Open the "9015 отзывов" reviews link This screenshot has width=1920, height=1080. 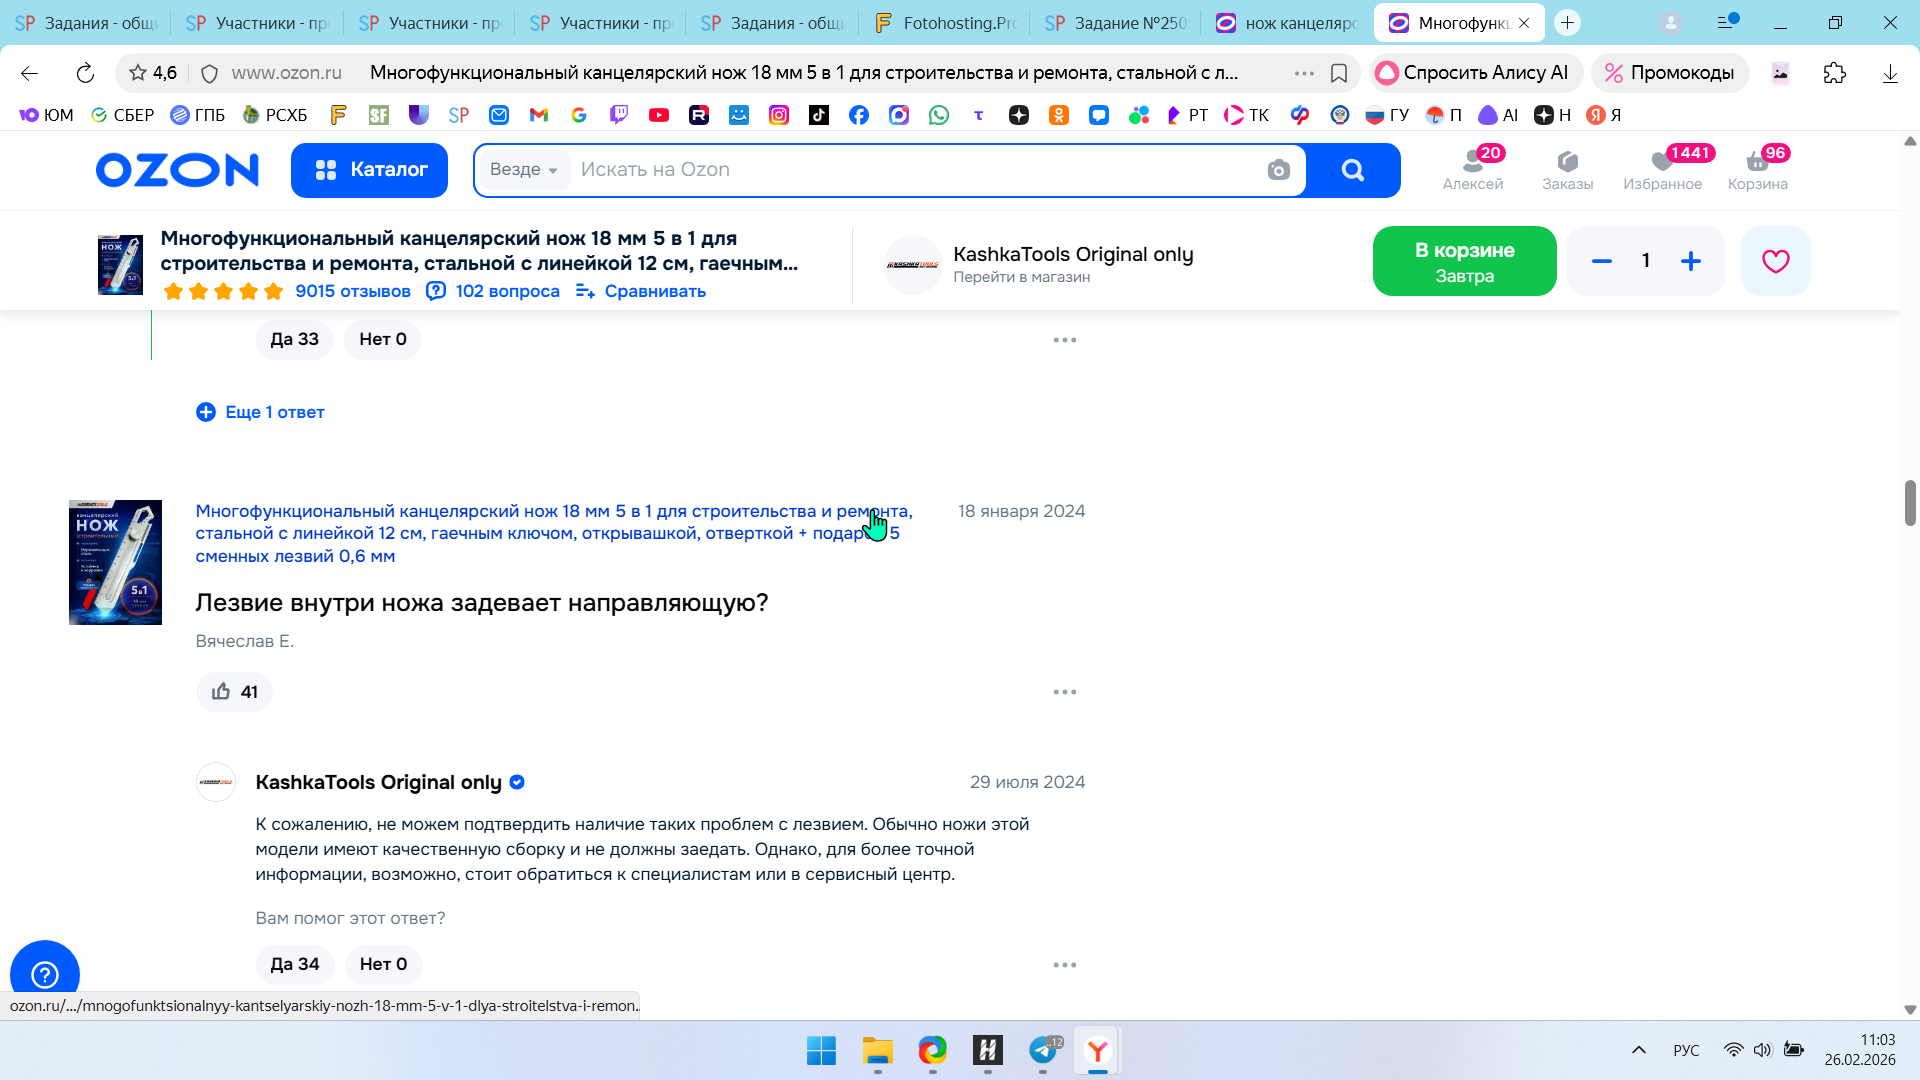[x=352, y=291]
